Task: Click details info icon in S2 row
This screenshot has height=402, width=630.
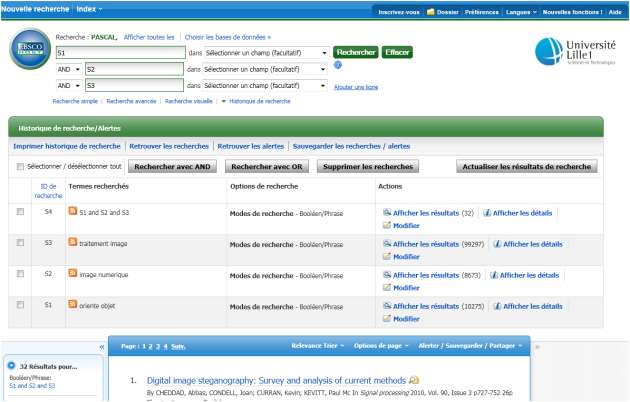Action: 494,275
